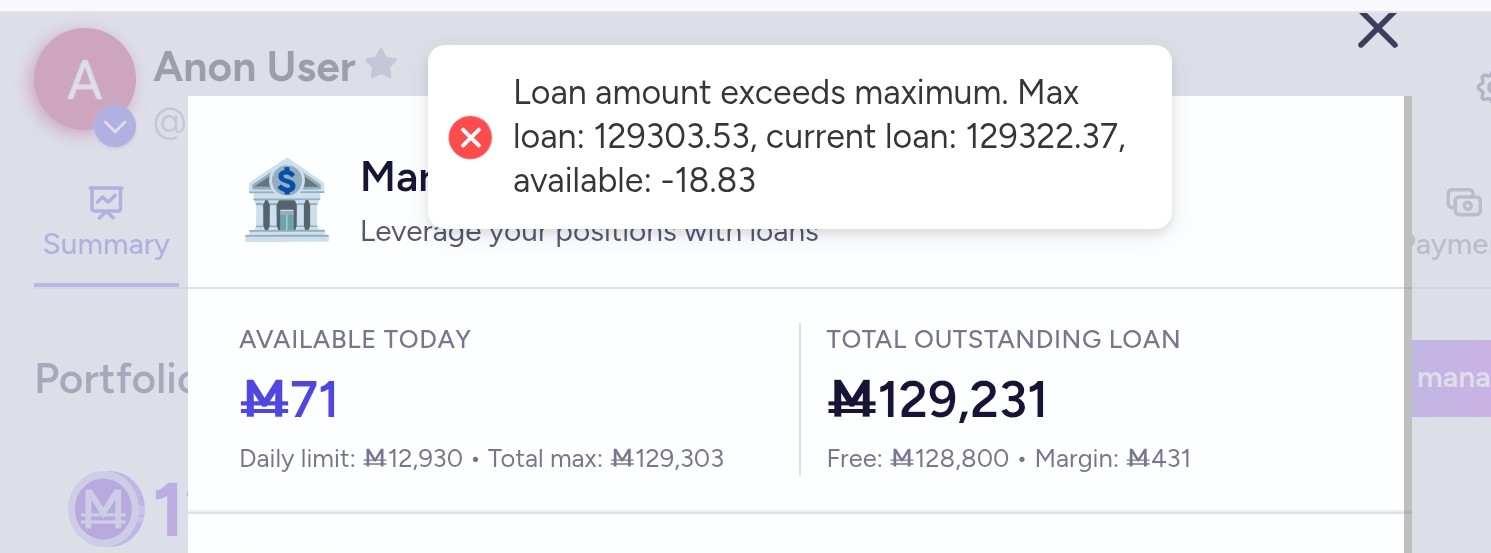
Task: Expand the chevron dropdown on the avatar
Action: [115, 127]
